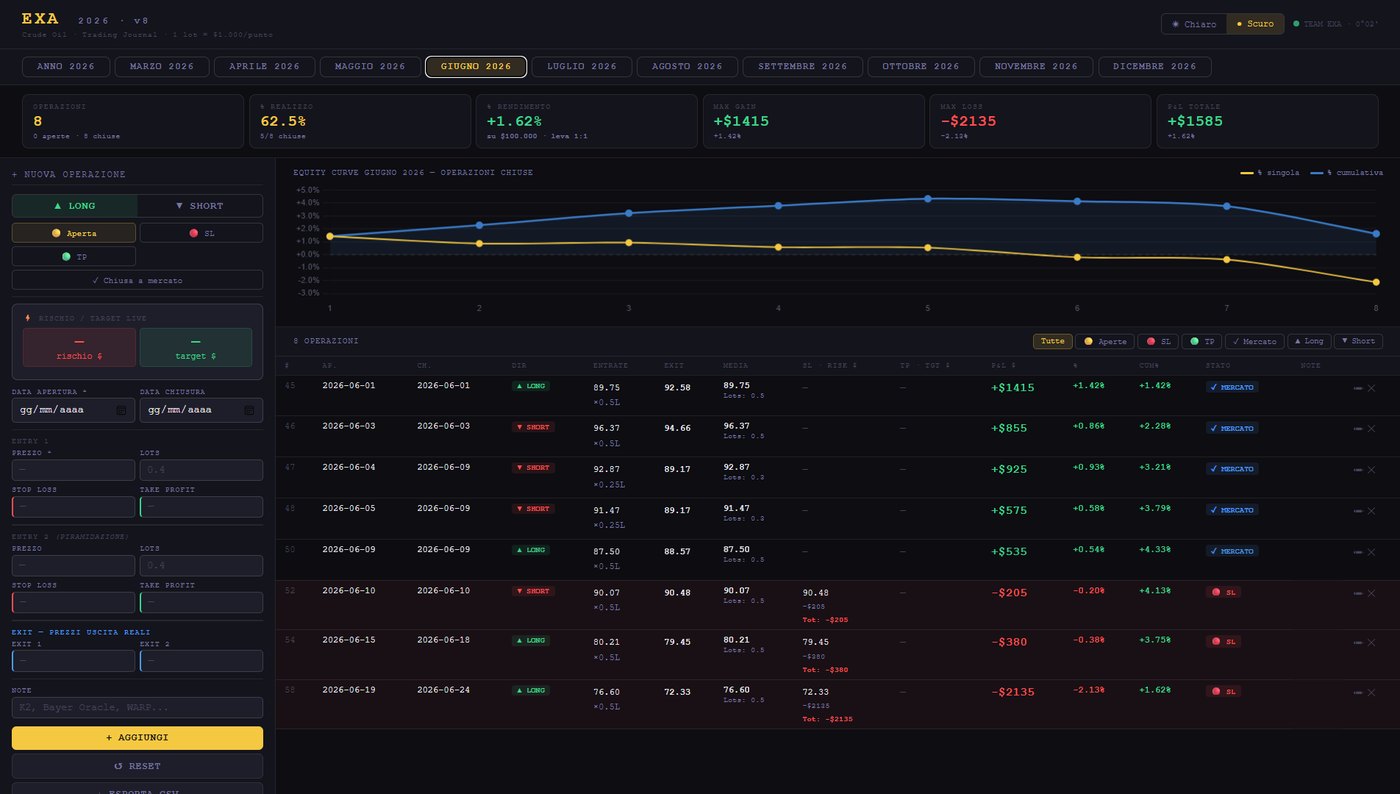Filter operations table by TP status
The width and height of the screenshot is (1400, 794).
(1200, 341)
